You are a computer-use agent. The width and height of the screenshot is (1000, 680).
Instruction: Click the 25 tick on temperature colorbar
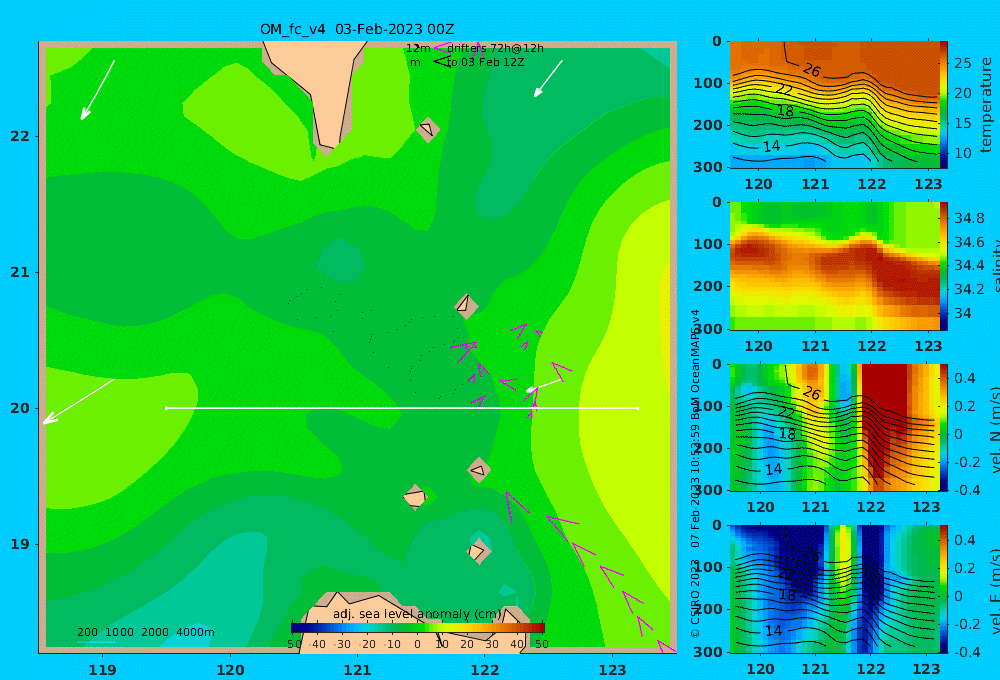click(x=963, y=63)
